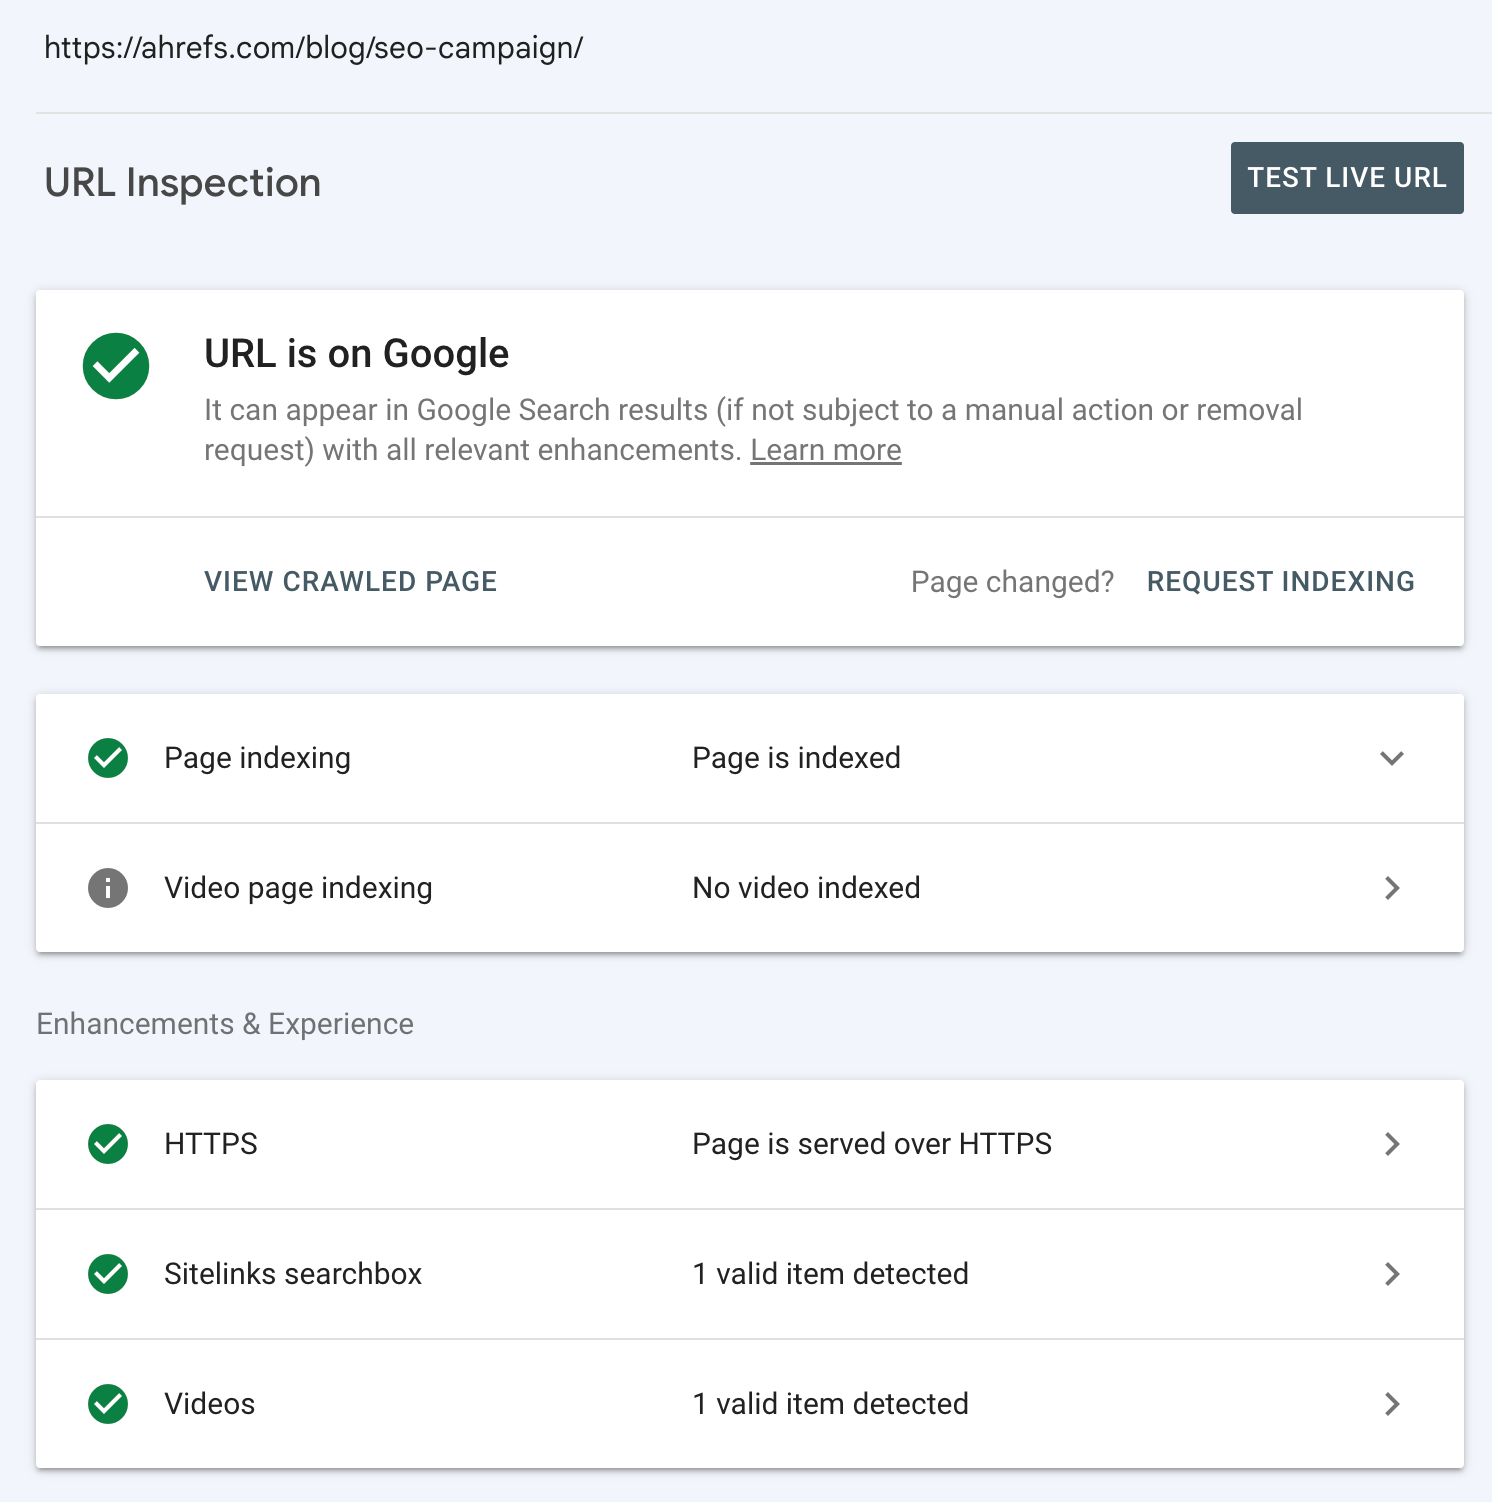The width and height of the screenshot is (1492, 1502).
Task: Click the No video indexed status text
Action: coord(805,888)
